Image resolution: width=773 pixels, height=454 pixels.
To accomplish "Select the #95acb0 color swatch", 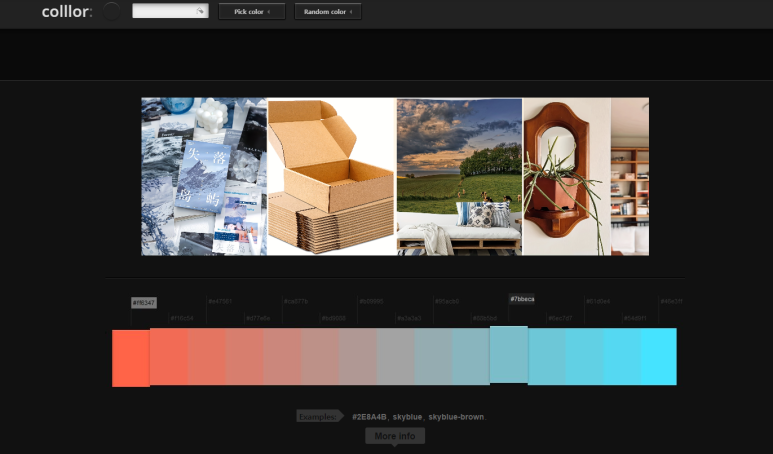I will (x=433, y=356).
